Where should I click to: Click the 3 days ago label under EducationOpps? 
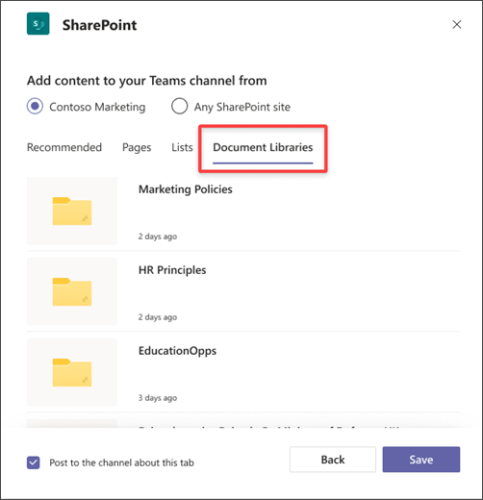click(158, 398)
